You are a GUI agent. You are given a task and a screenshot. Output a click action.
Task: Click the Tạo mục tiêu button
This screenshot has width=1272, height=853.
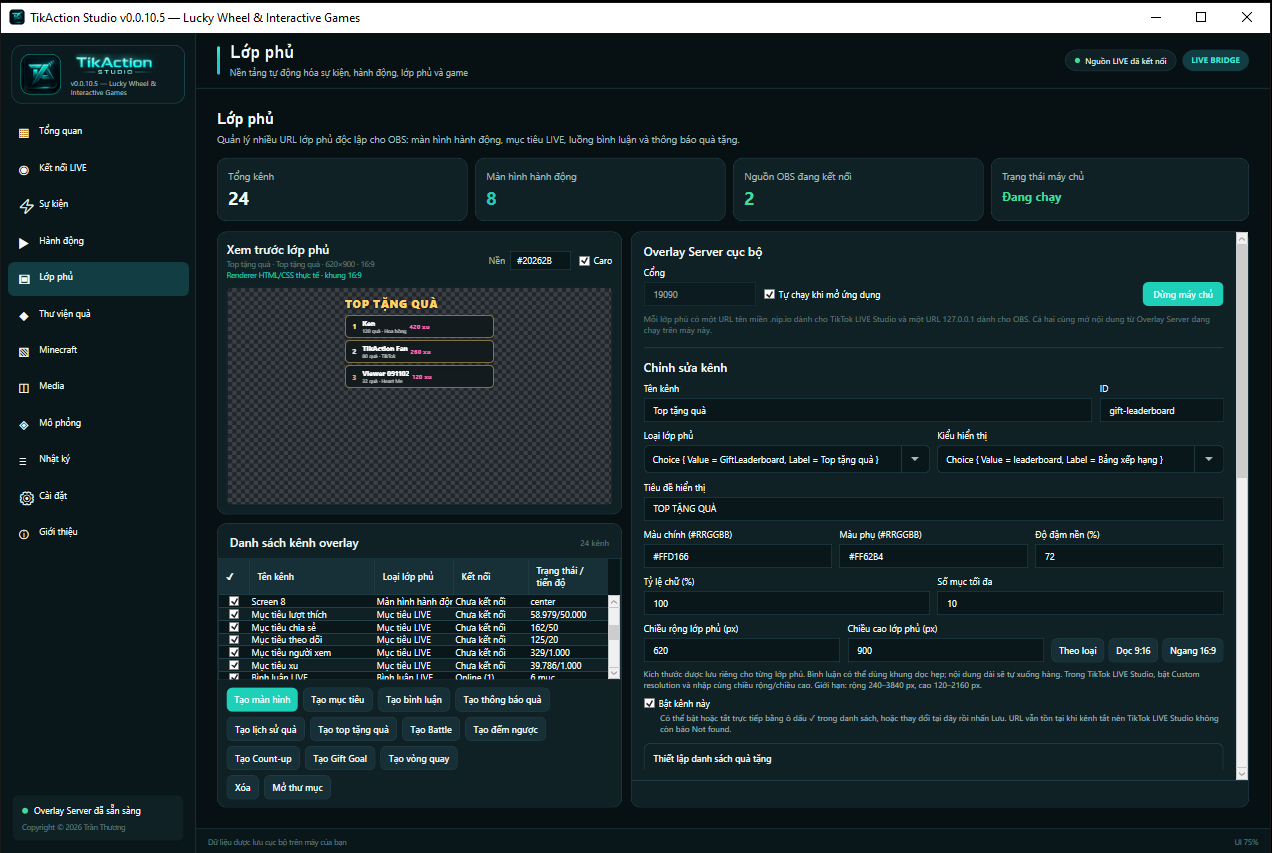coord(337,700)
